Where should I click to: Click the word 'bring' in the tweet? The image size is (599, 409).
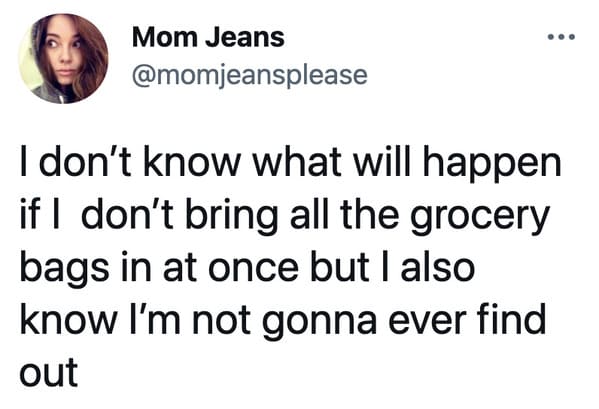(x=232, y=216)
